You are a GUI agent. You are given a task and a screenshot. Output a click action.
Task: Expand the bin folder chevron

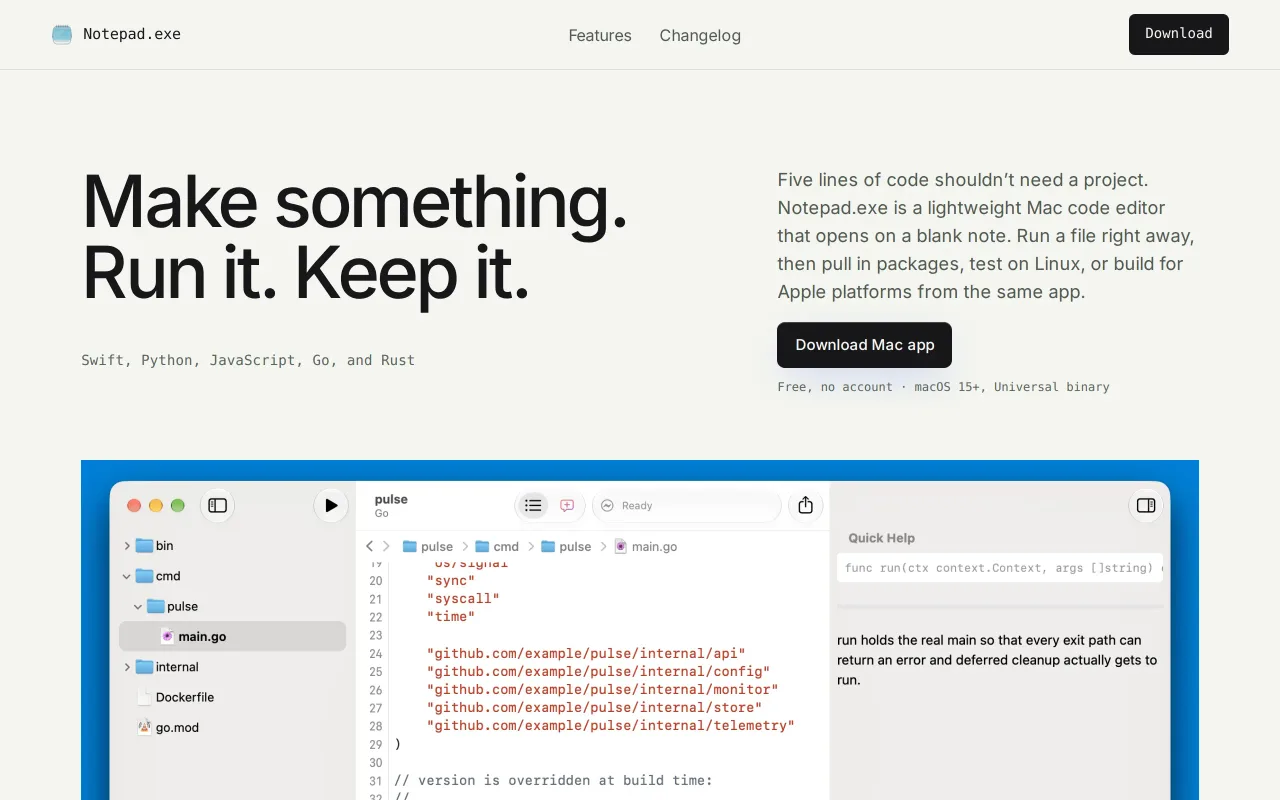coord(127,546)
